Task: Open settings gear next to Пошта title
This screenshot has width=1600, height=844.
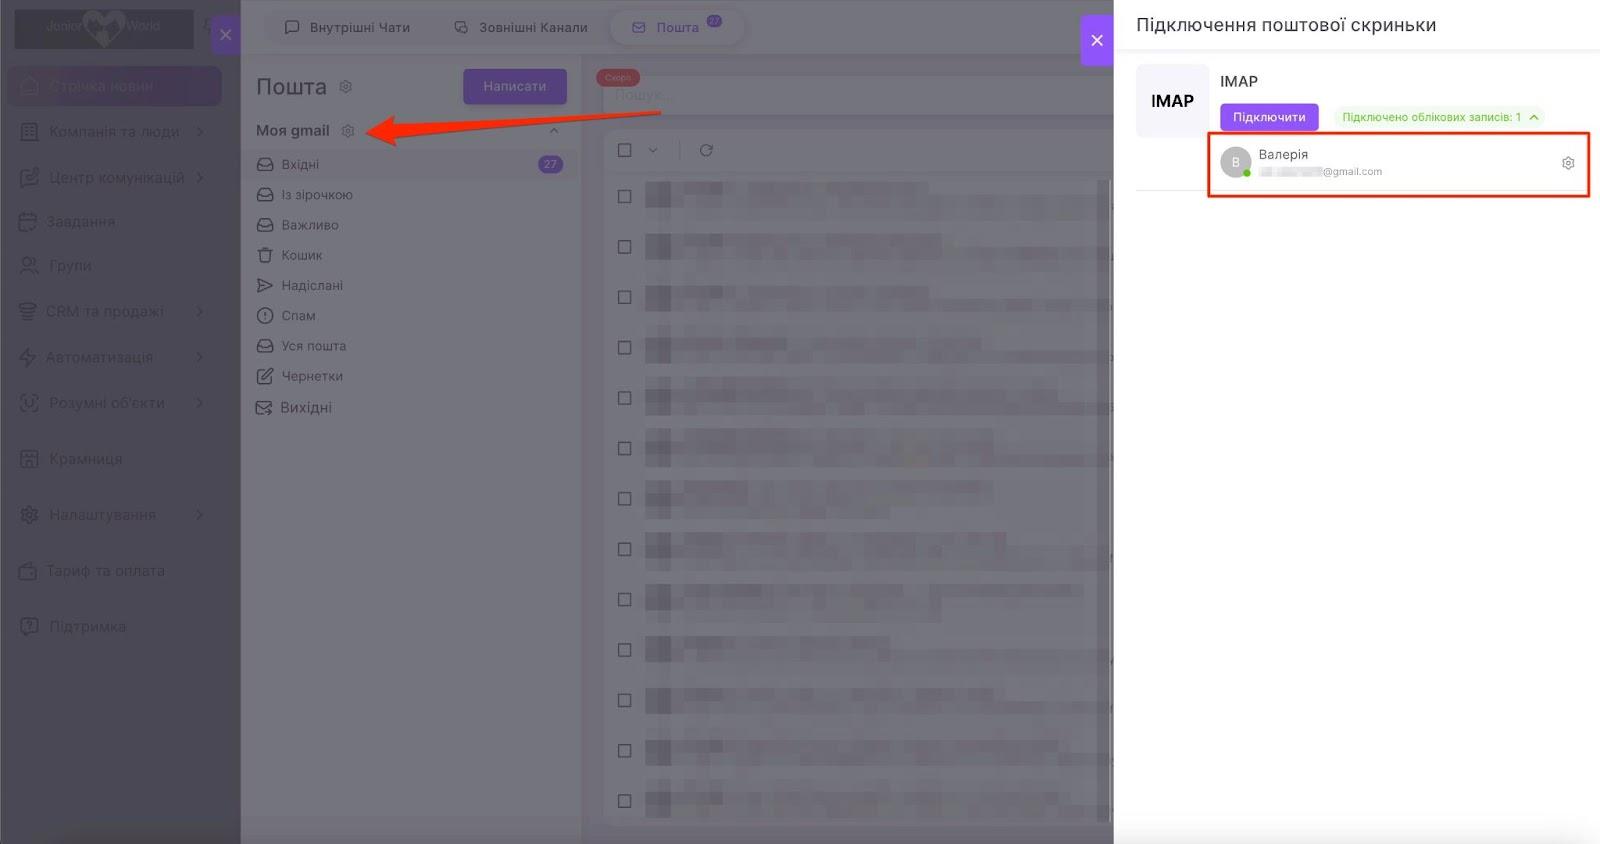Action: (x=346, y=86)
